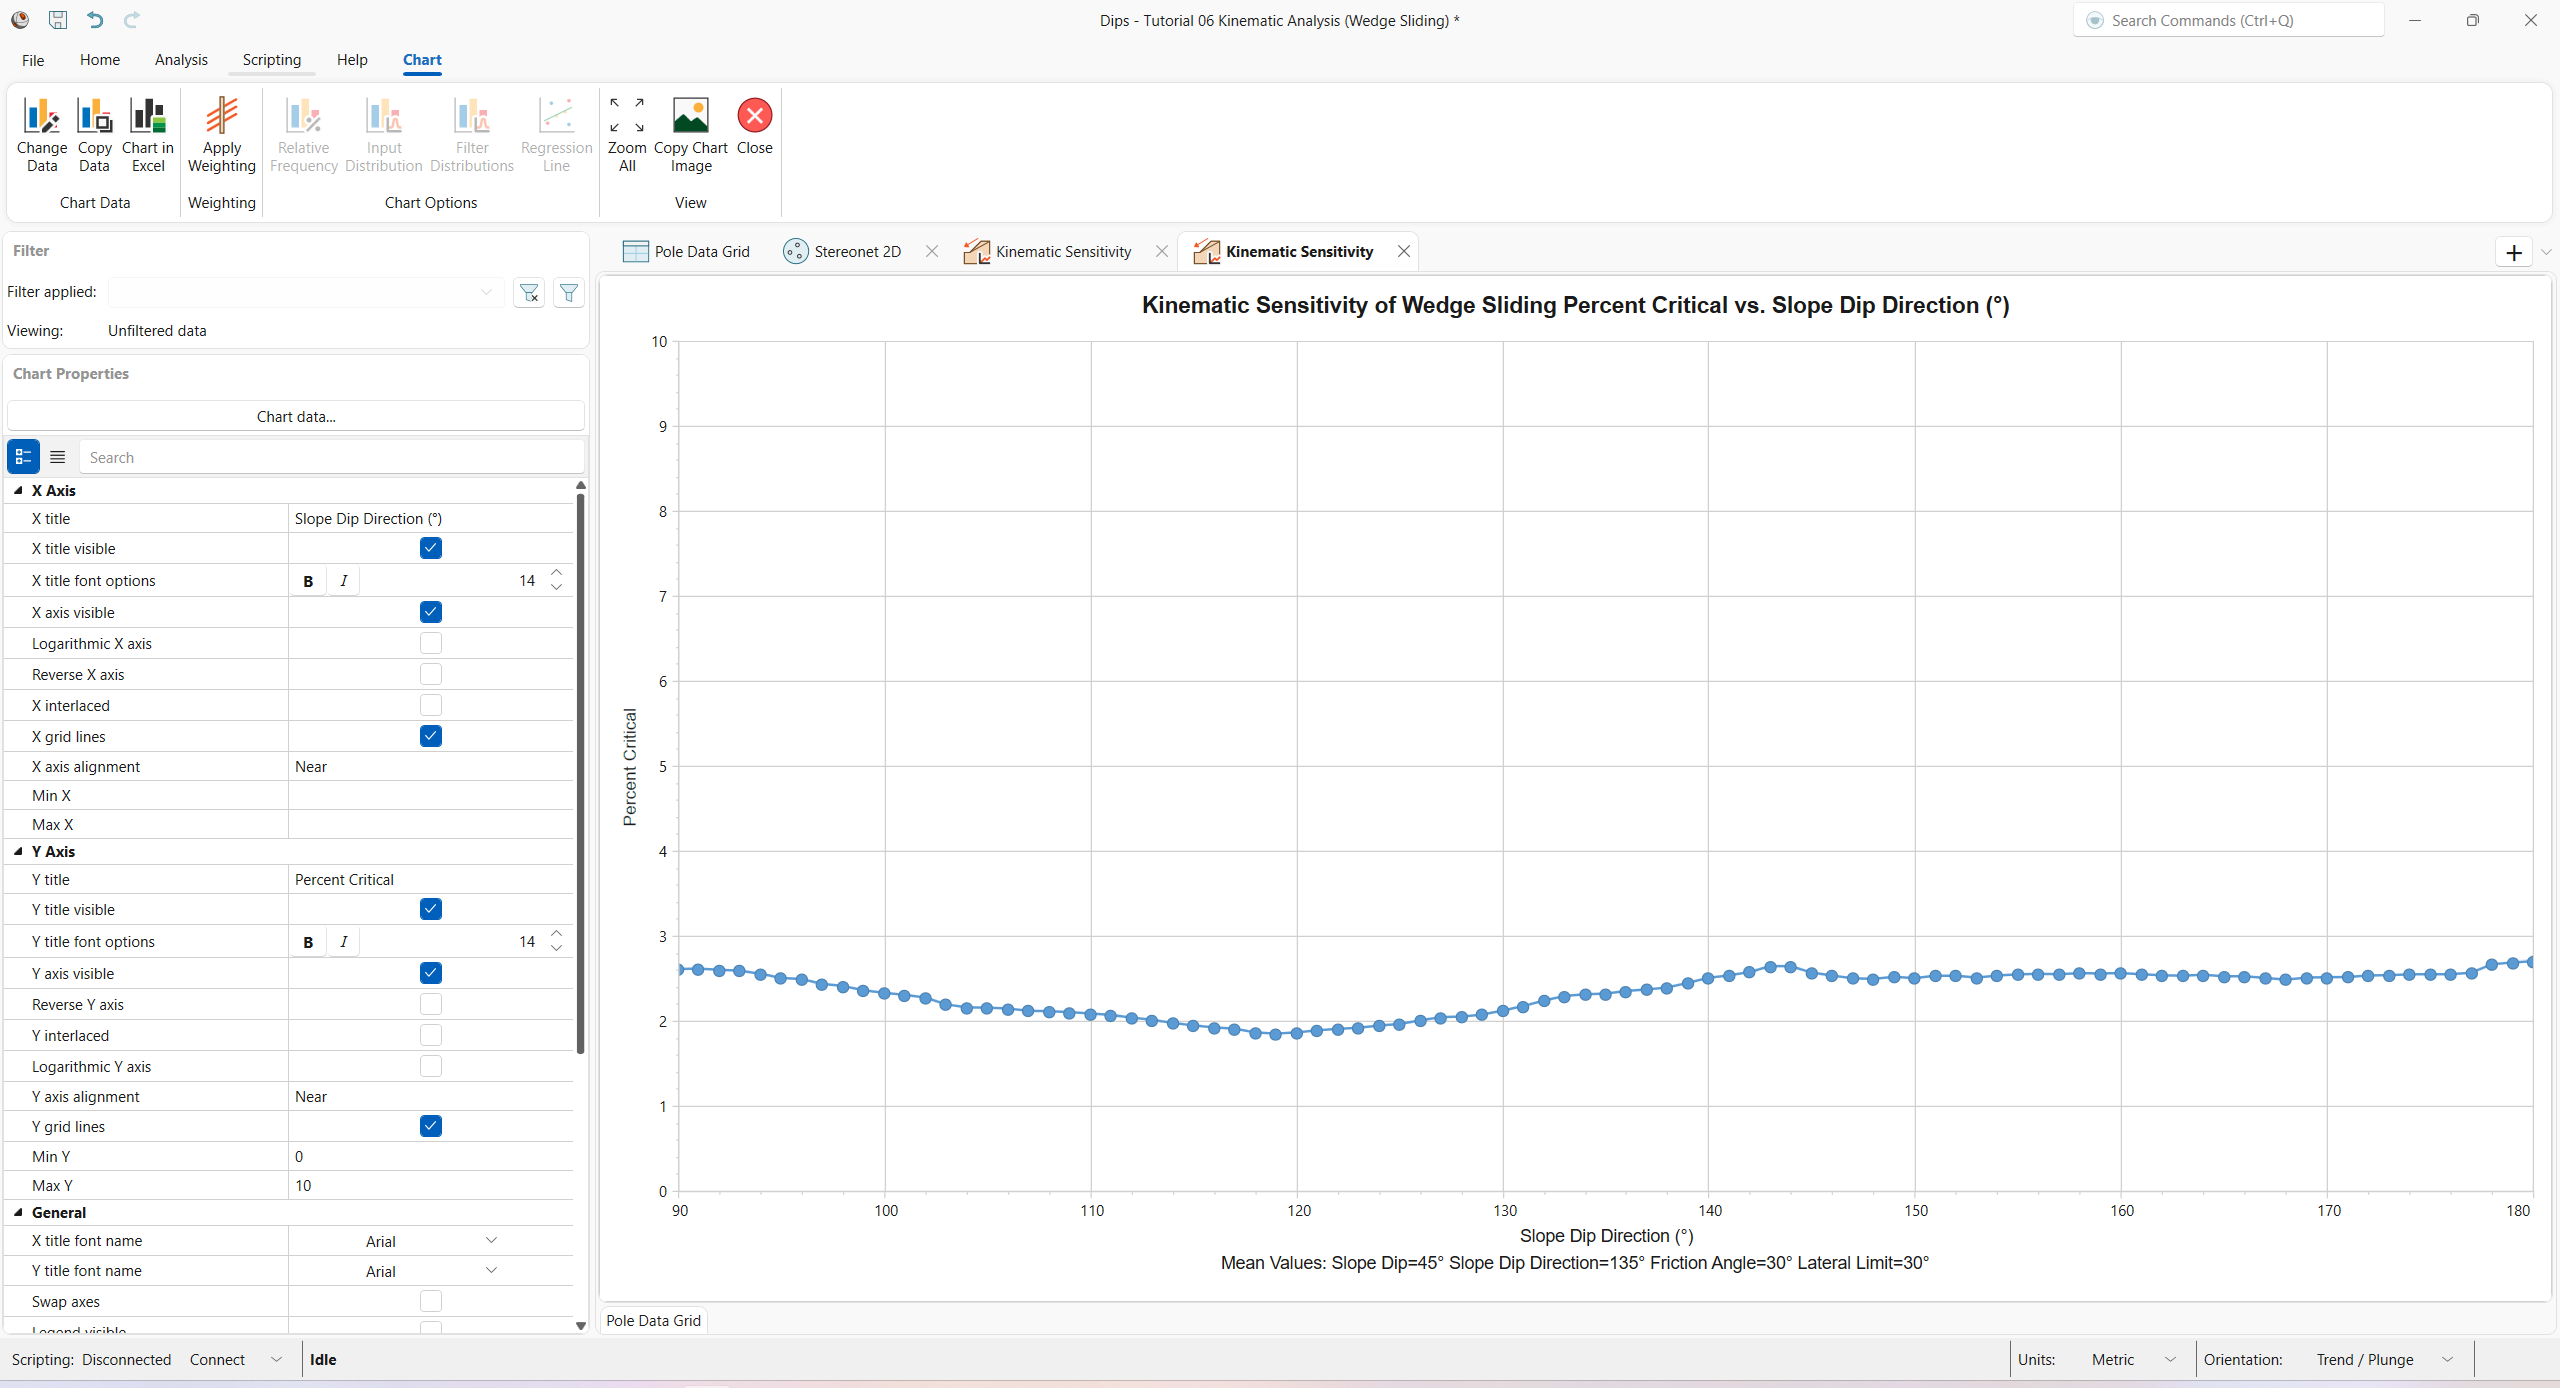Add a Regression Line to the chart
The image size is (2560, 1388).
556,133
